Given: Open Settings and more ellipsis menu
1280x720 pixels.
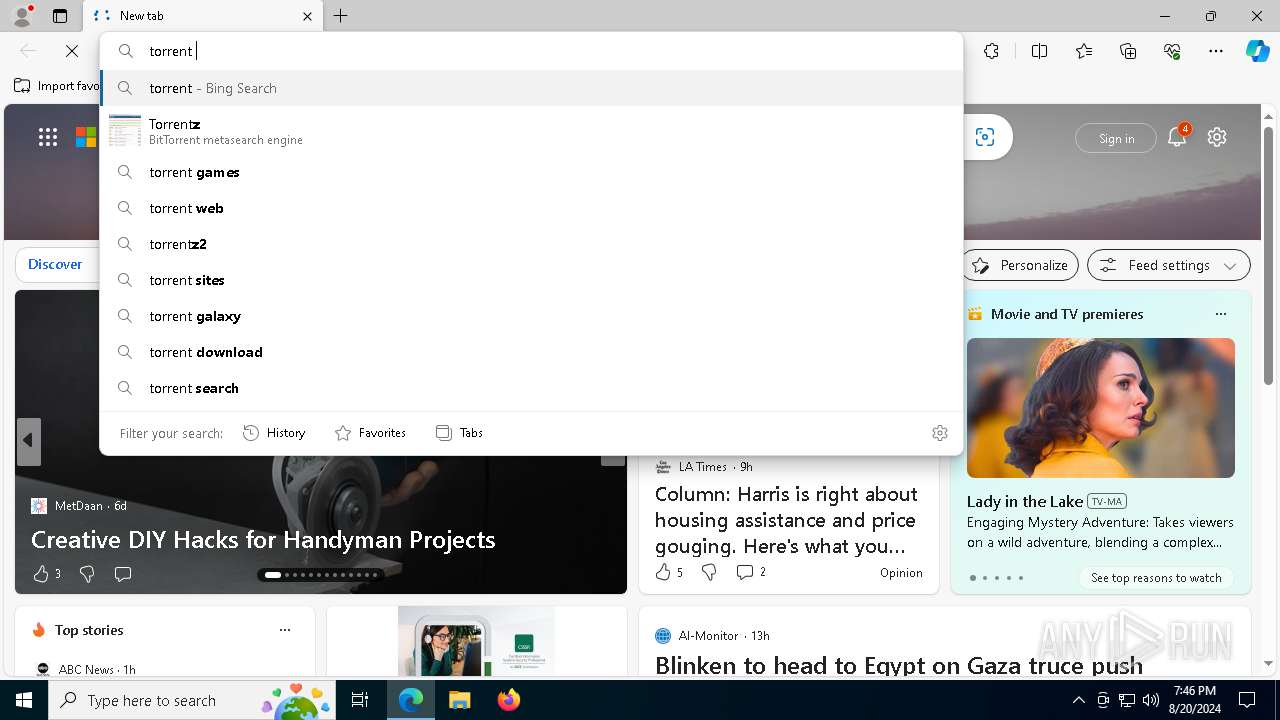Looking at the screenshot, I should pos(1216,51).
